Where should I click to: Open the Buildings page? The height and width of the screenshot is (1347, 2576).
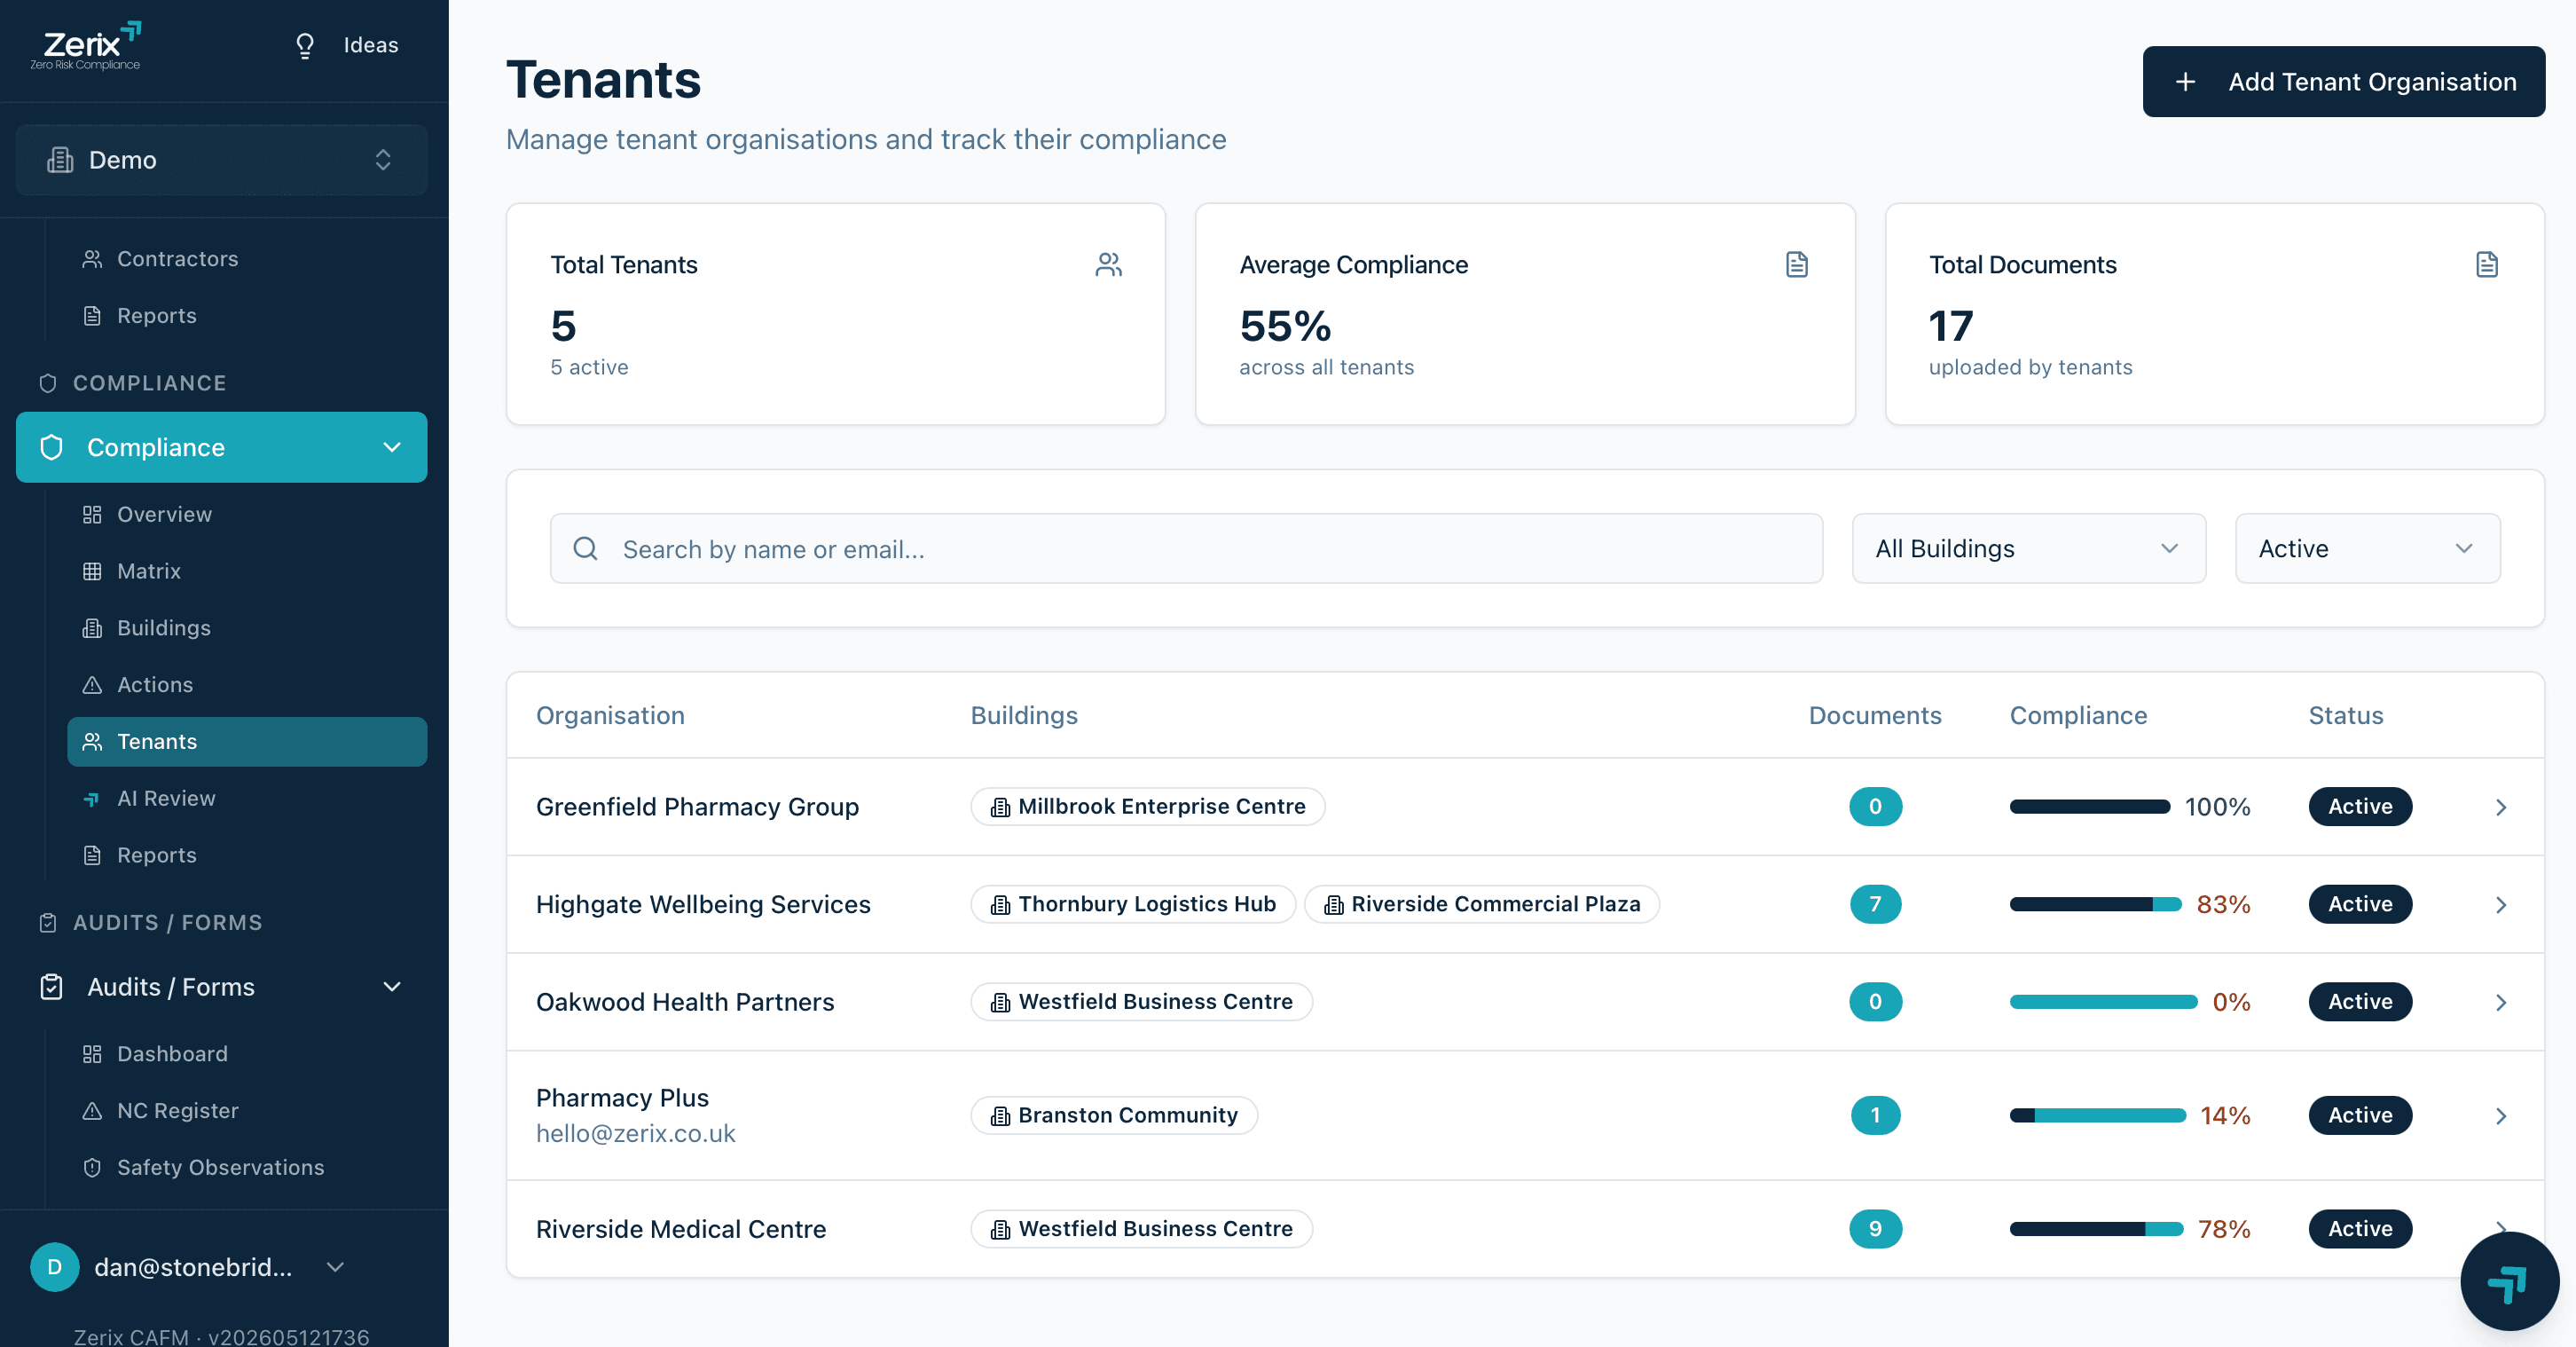[247, 628]
